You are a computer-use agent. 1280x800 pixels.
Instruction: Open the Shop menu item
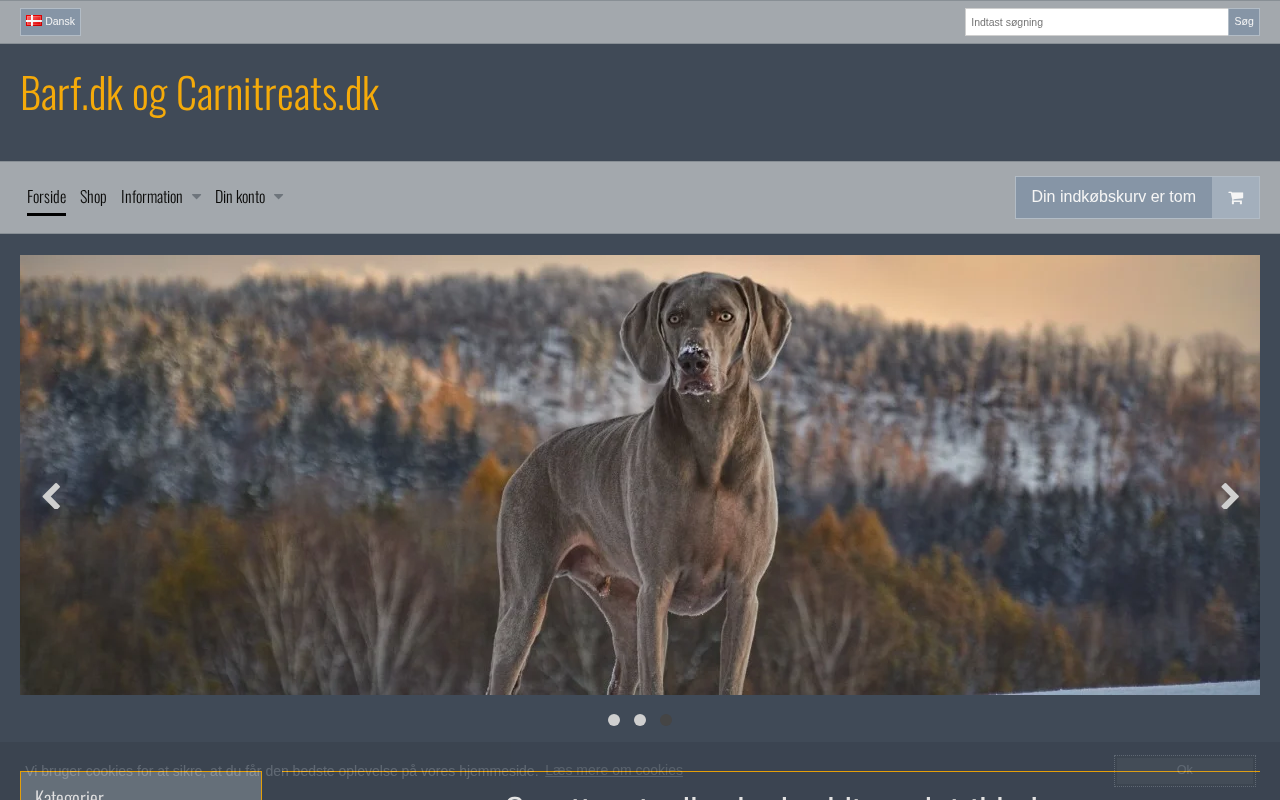pos(93,197)
